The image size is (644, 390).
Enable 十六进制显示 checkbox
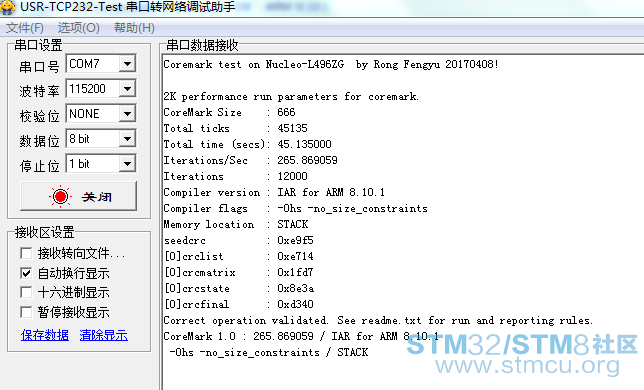[26, 292]
